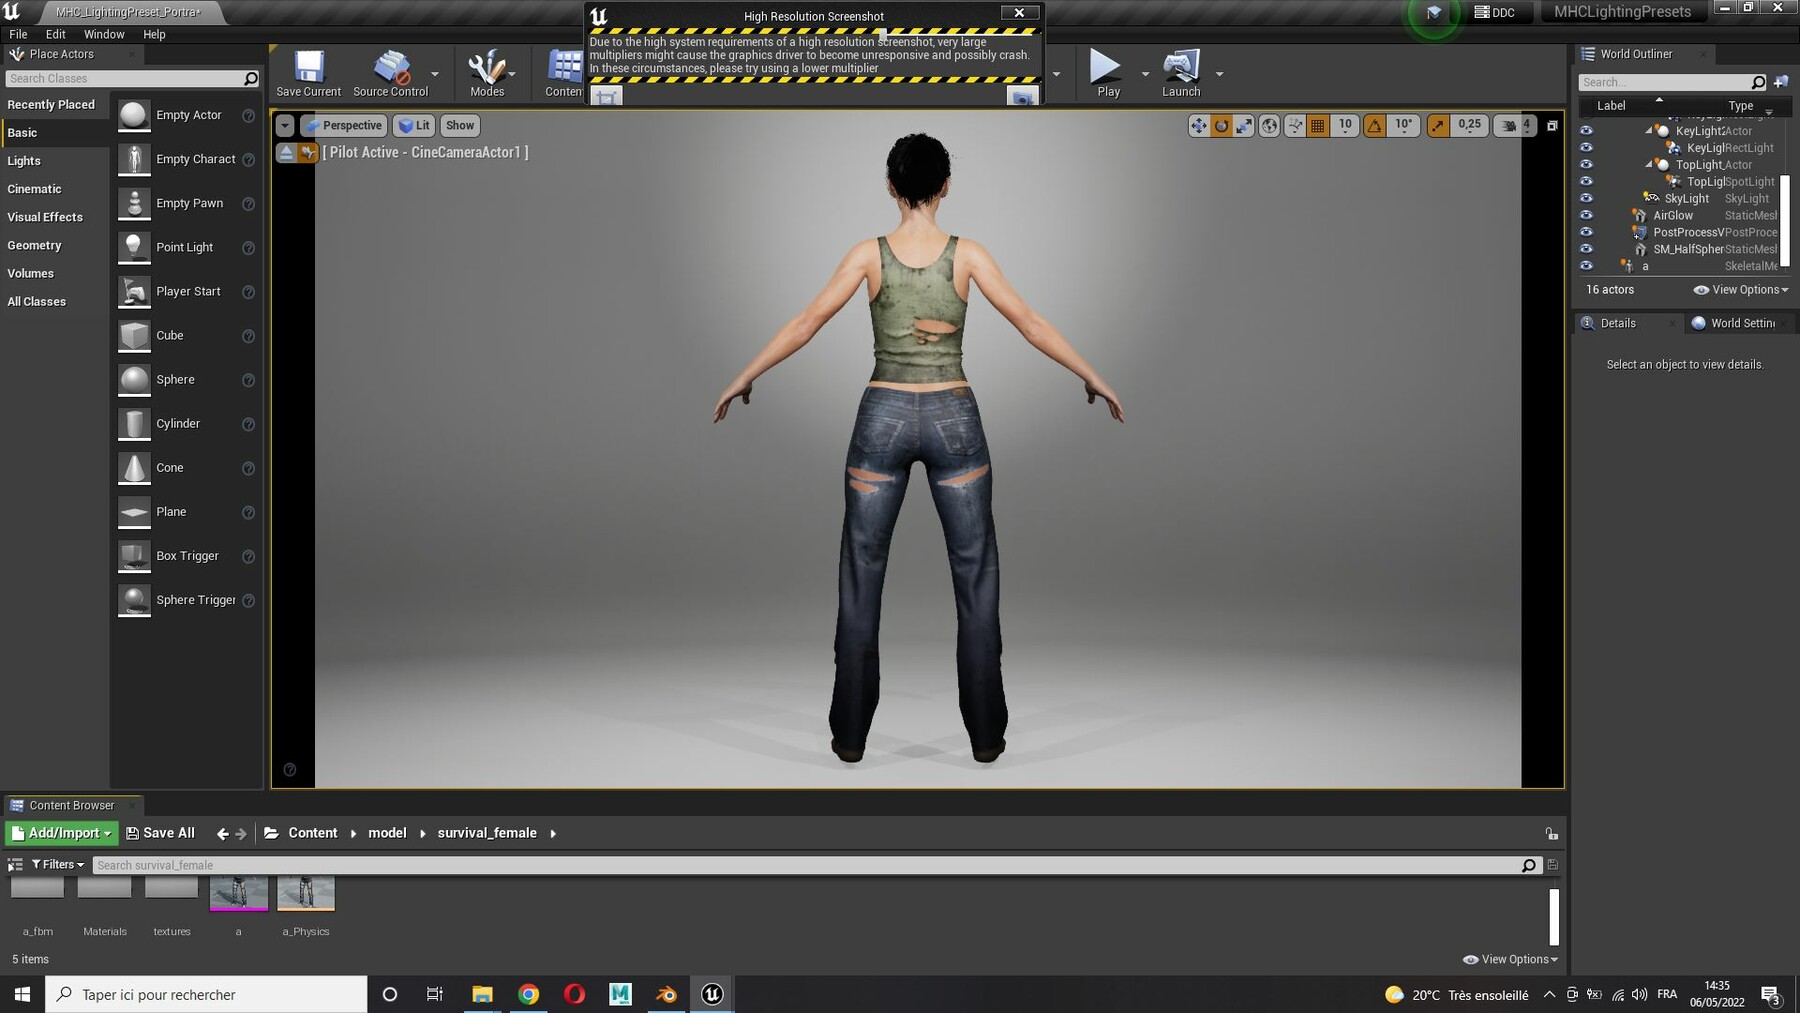
Task: Select the a_Physics asset thumbnail
Action: click(305, 896)
